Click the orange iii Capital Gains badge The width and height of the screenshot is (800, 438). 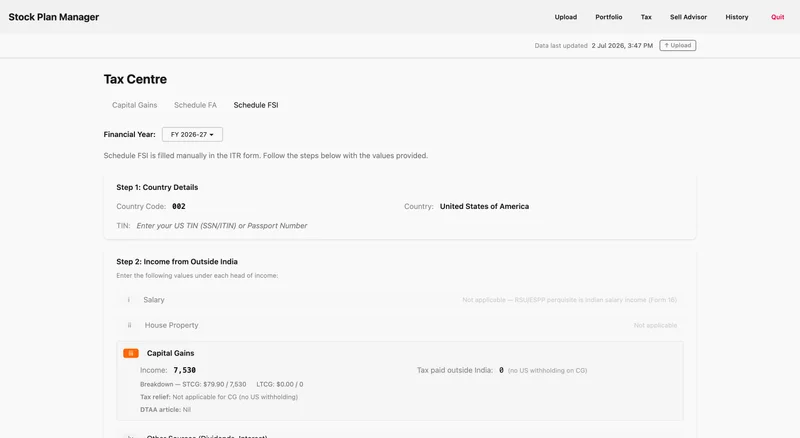coord(131,353)
